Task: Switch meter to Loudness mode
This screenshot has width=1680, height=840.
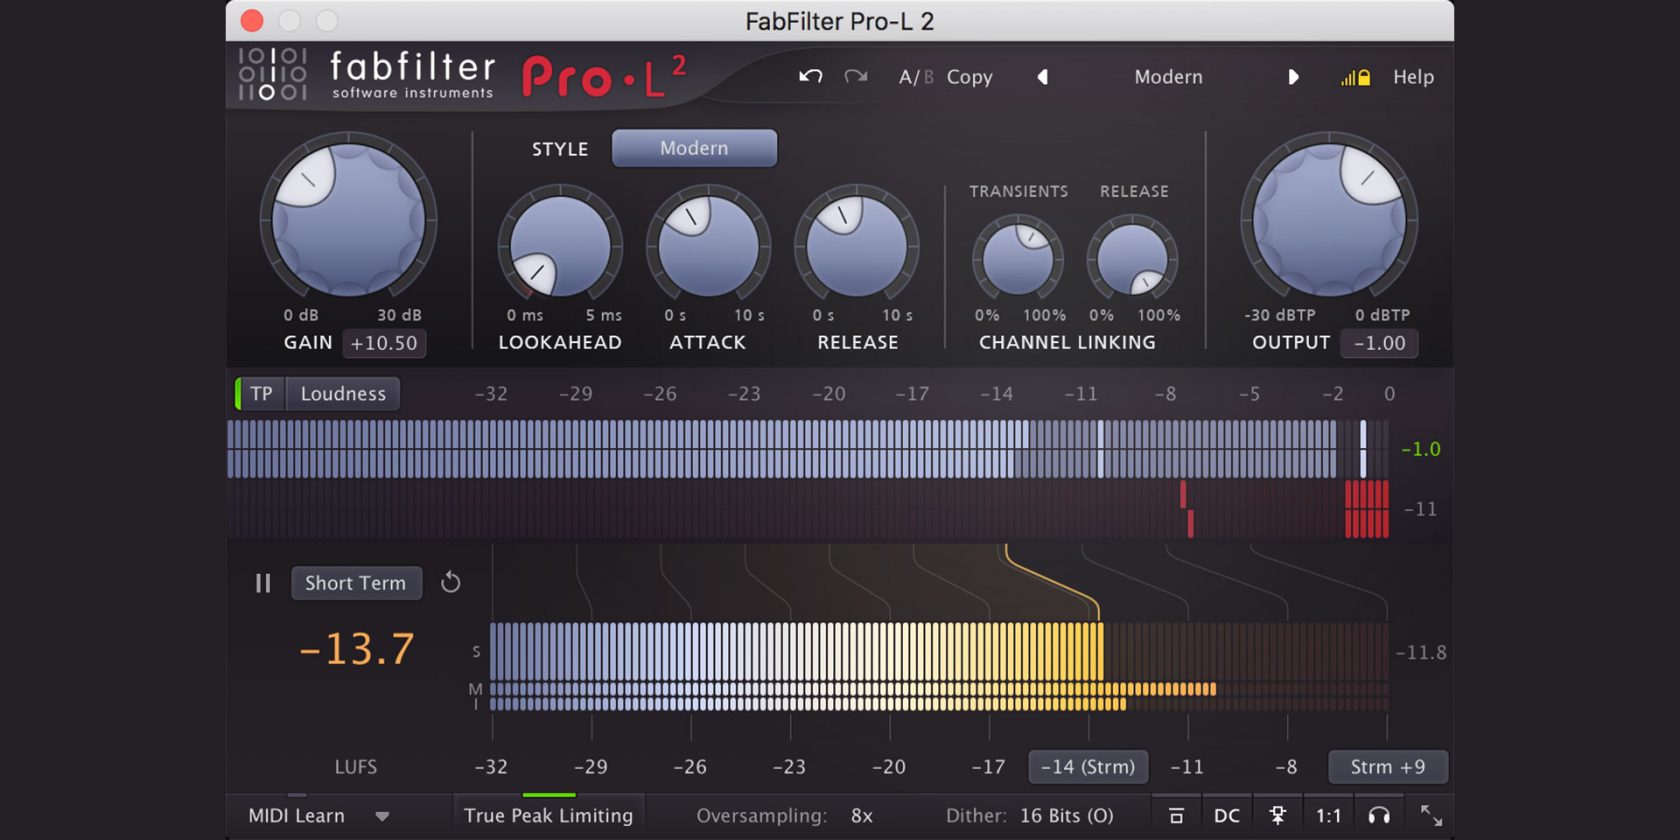Action: pos(343,394)
